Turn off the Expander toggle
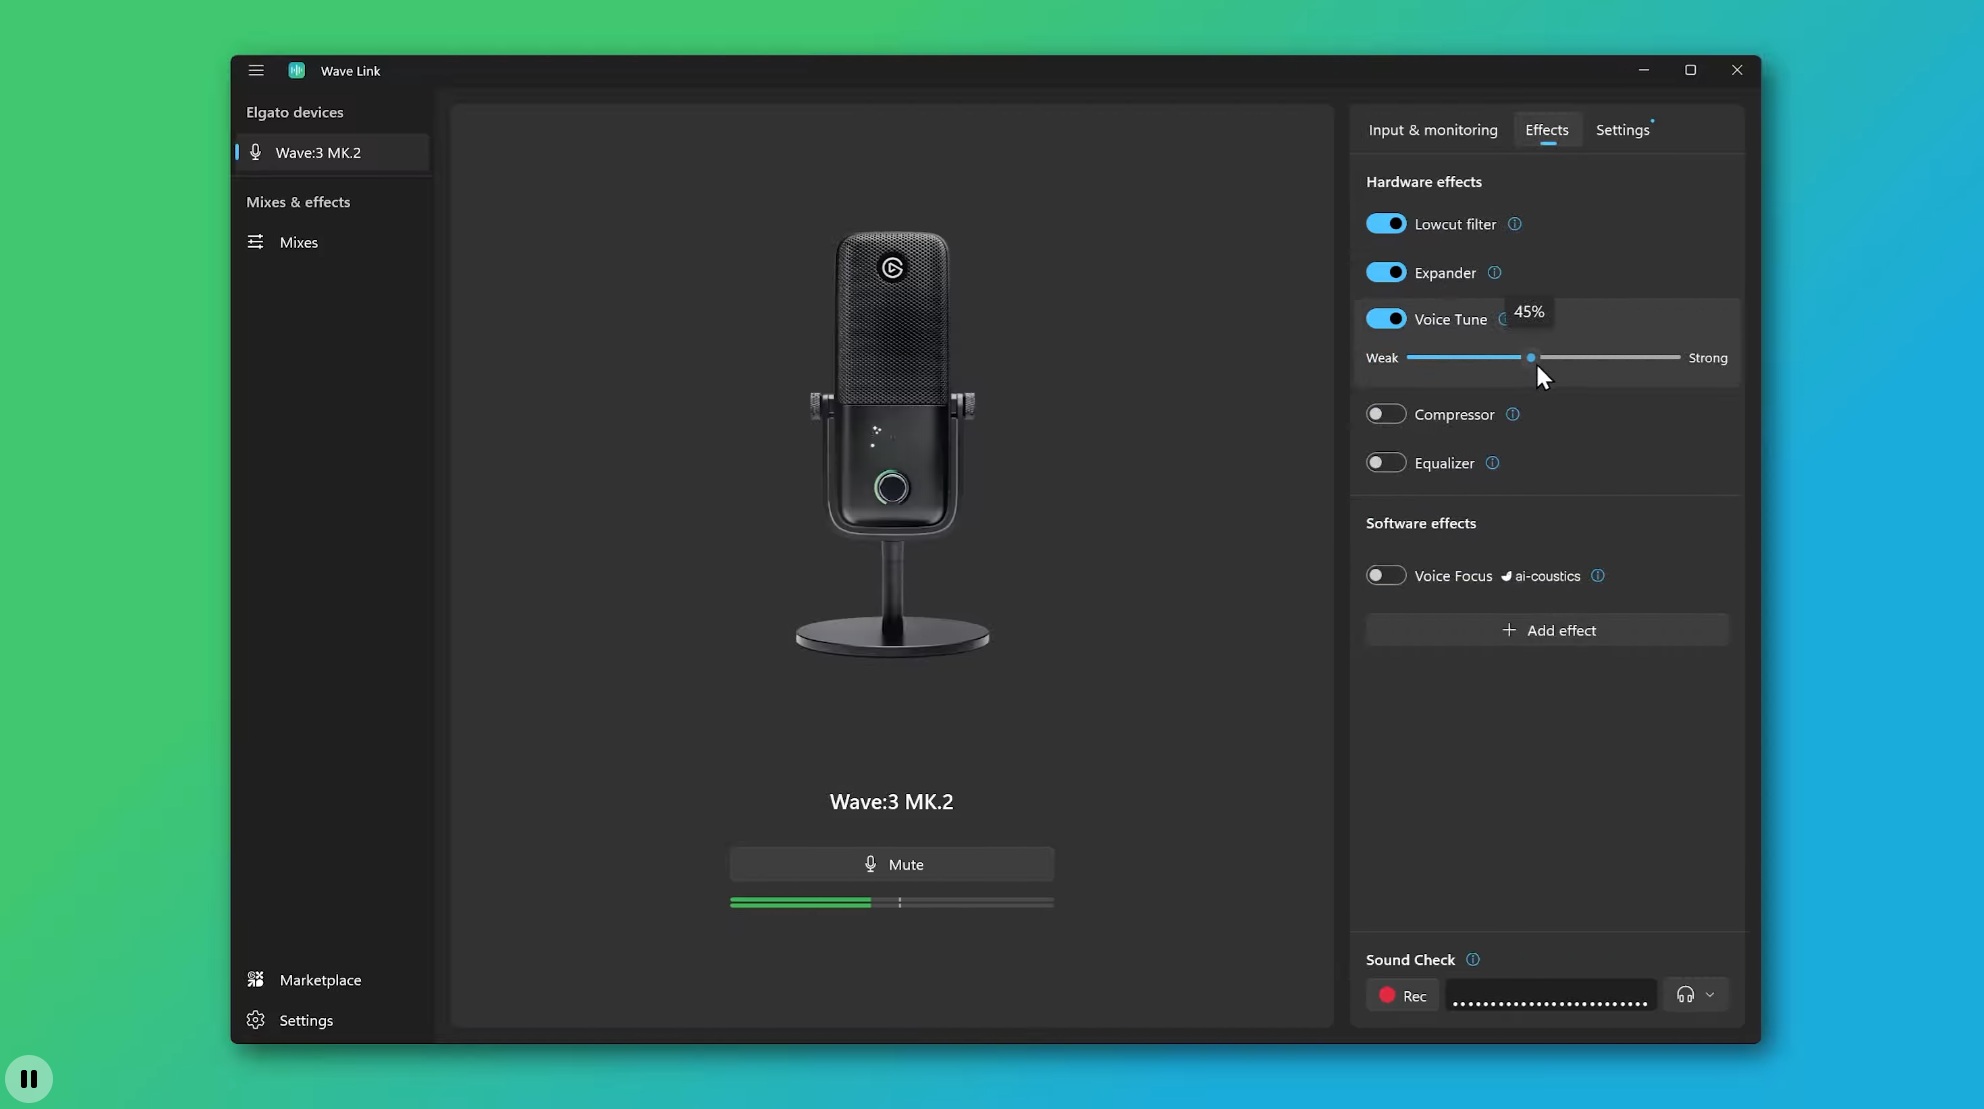The height and width of the screenshot is (1109, 1984). [x=1386, y=272]
